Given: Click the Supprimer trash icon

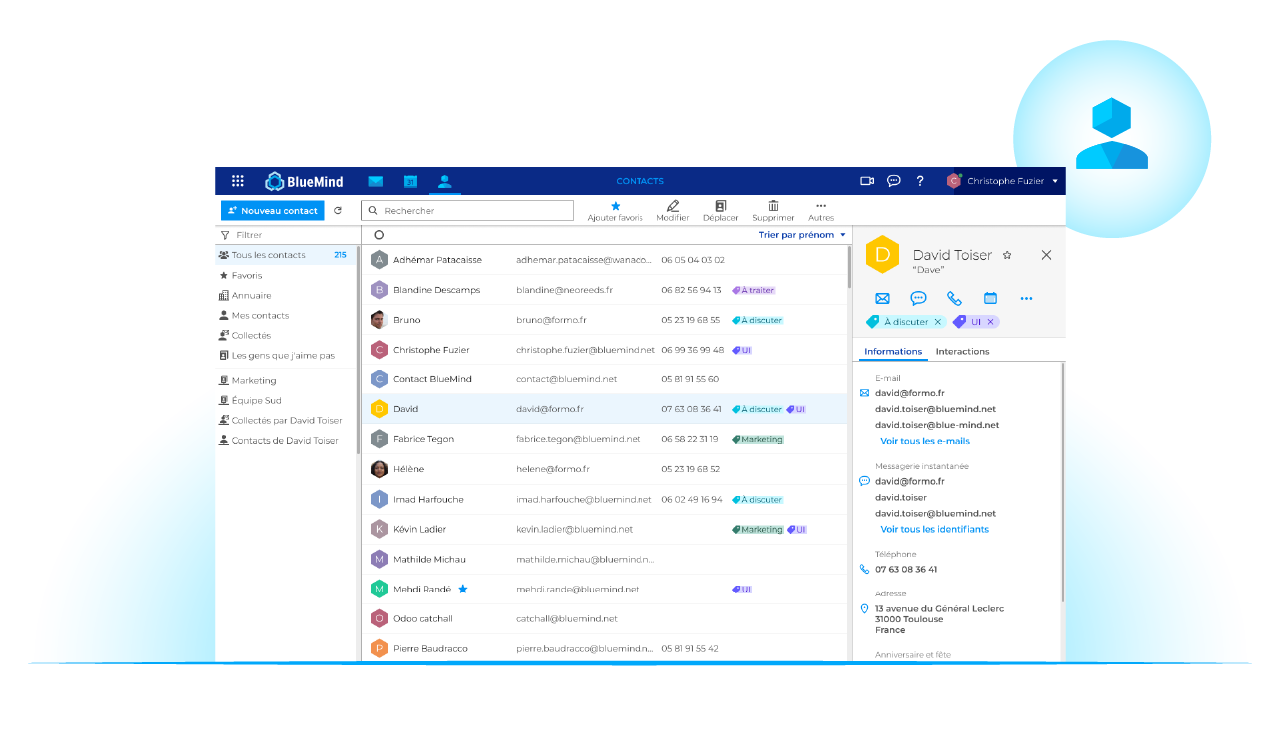Looking at the screenshot, I should click(x=773, y=206).
